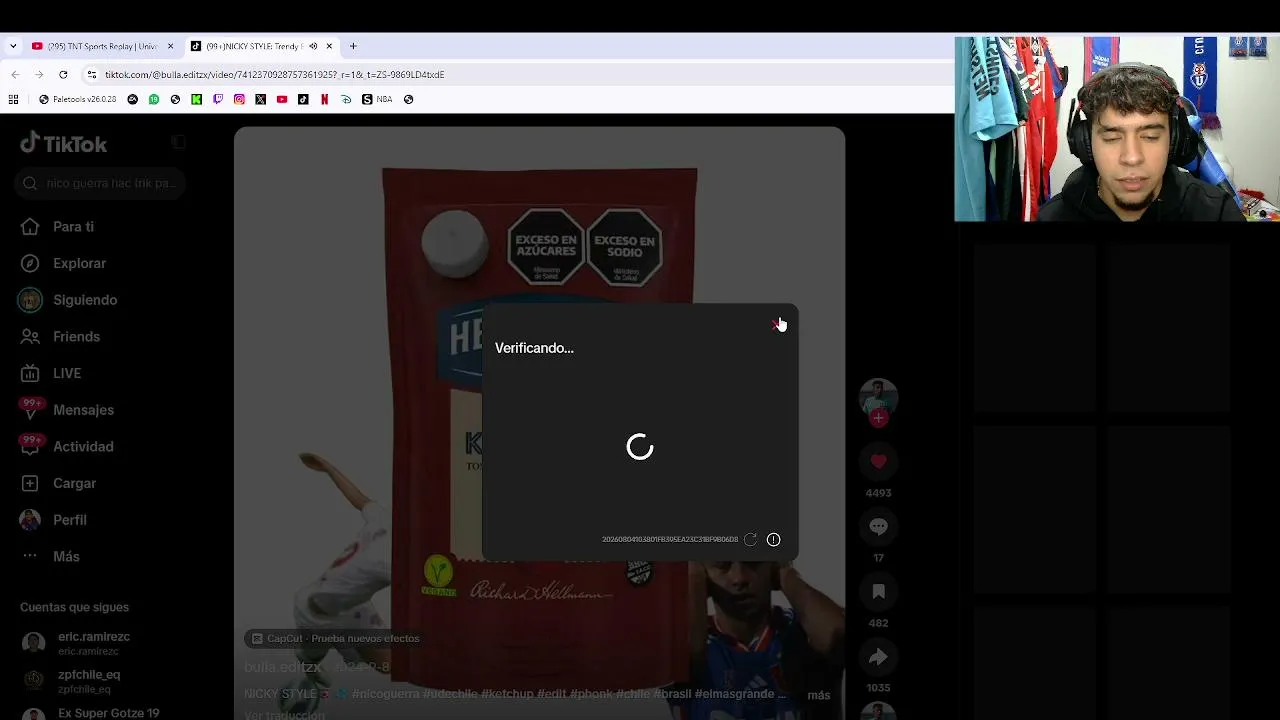Expand video caption with más
Viewport: 1280px width, 720px height.
coord(819,695)
